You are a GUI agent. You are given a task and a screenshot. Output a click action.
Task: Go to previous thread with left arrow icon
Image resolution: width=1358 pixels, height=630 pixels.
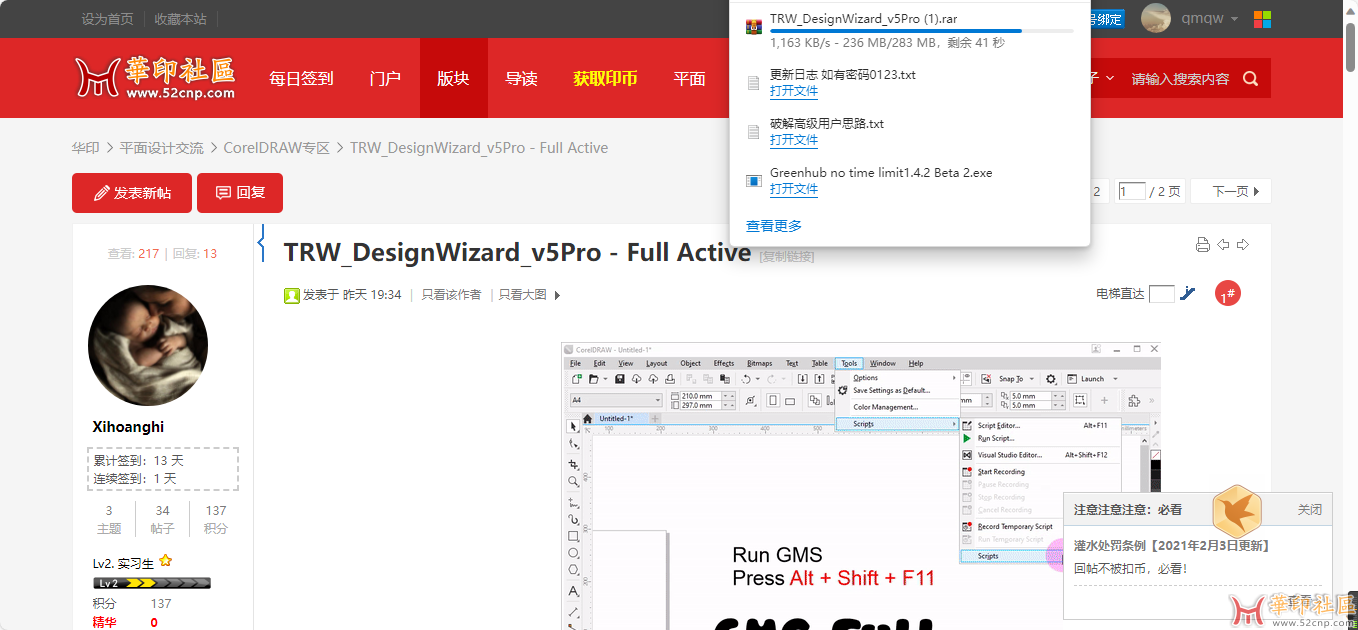click(x=1223, y=245)
